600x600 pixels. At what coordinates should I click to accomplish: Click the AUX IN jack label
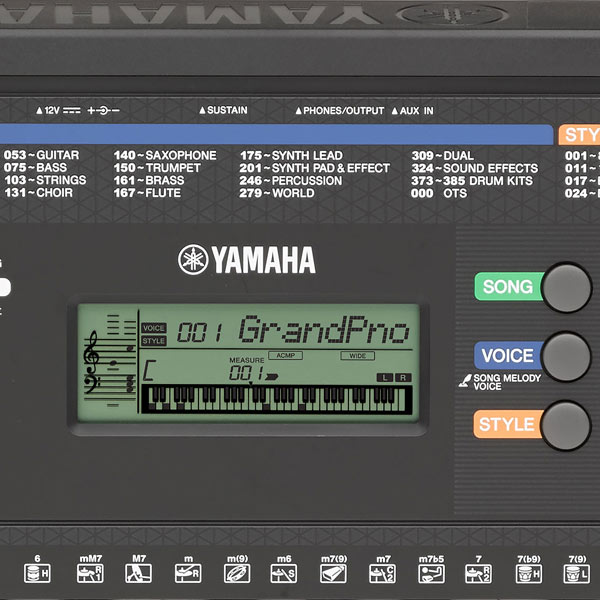(412, 111)
